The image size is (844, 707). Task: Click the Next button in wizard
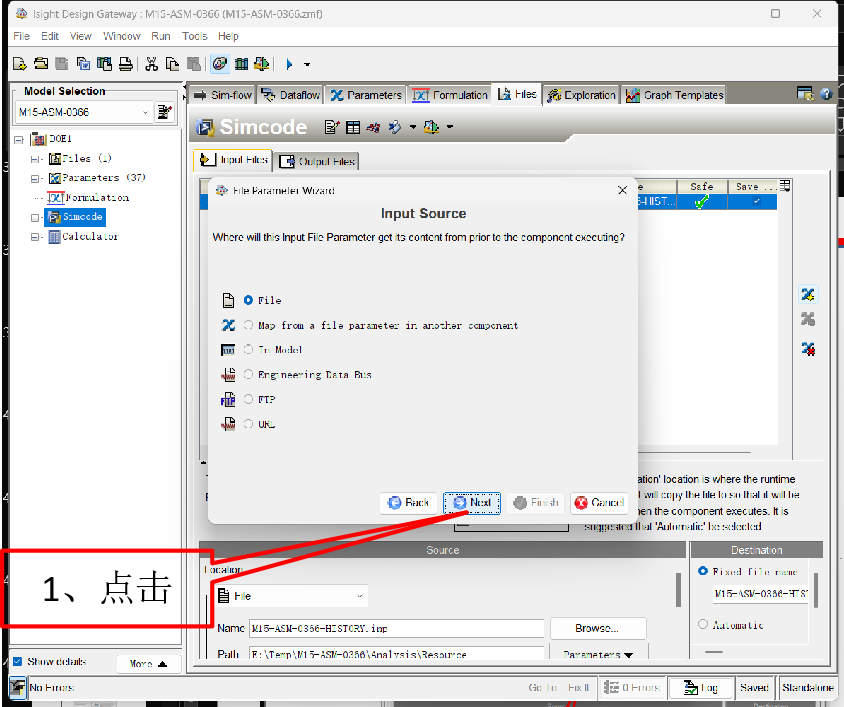pos(471,503)
